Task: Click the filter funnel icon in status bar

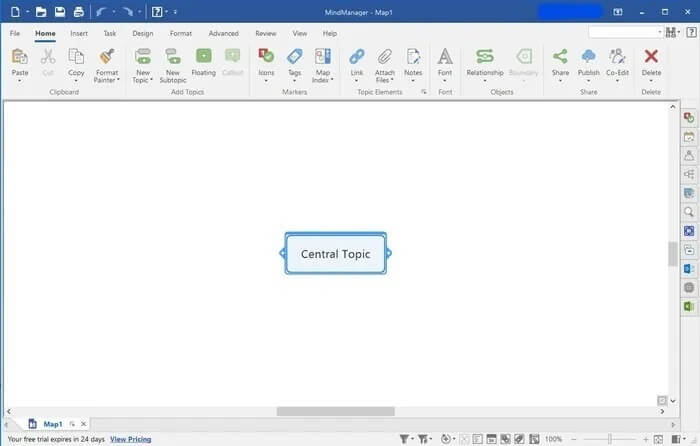Action: (404, 439)
